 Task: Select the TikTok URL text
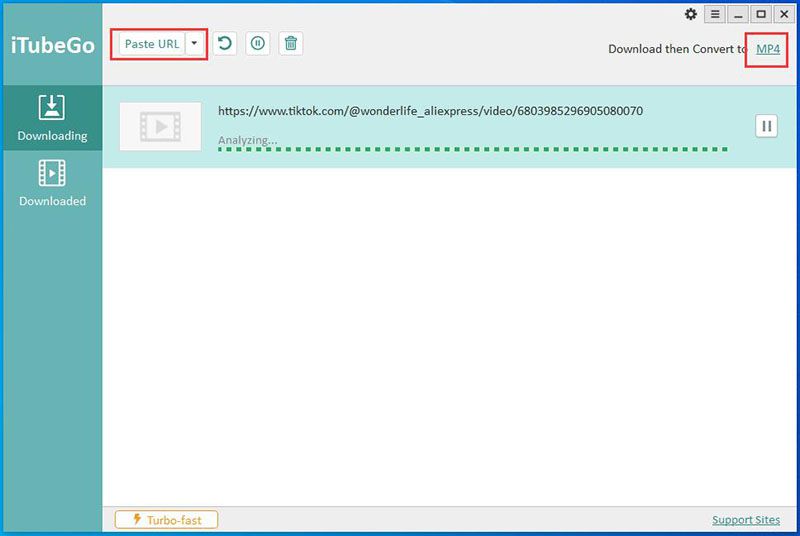[430, 111]
